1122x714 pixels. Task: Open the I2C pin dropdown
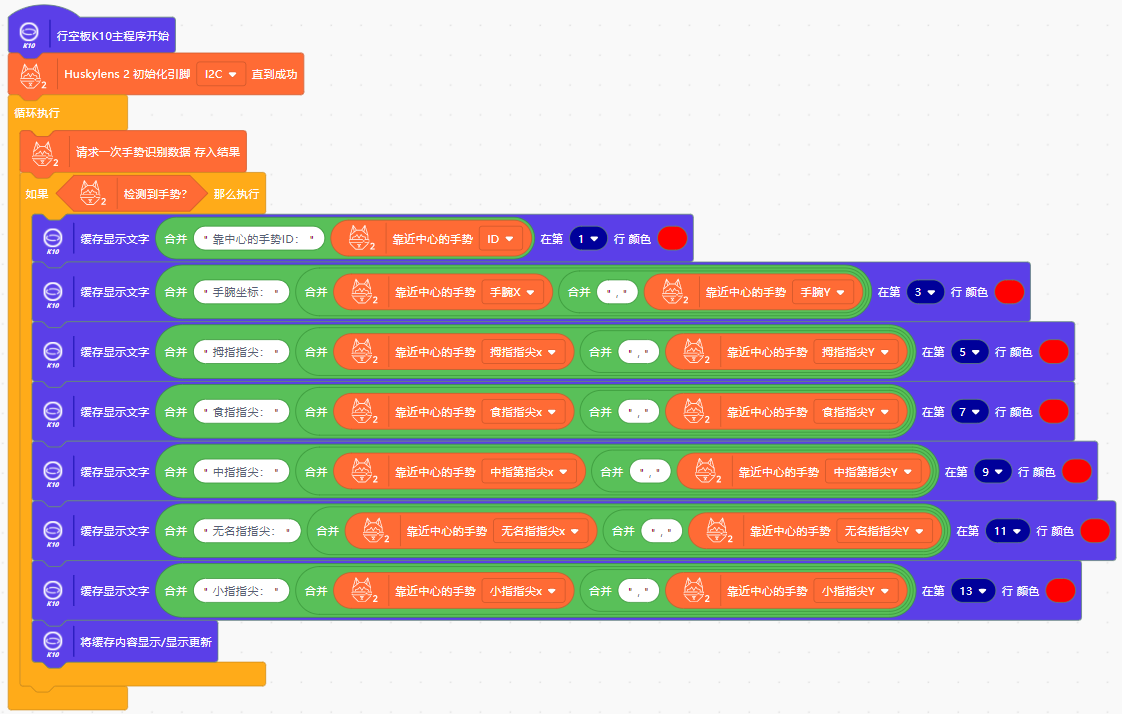click(x=220, y=74)
